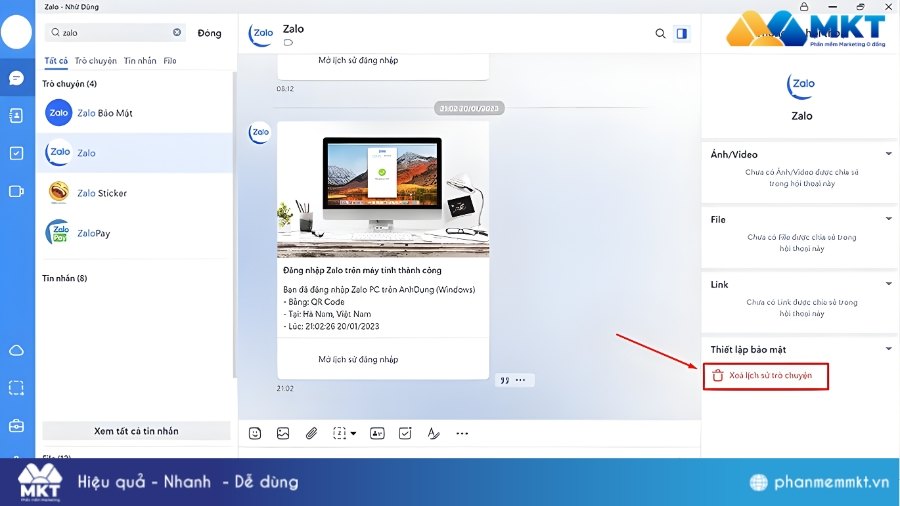
Task: Capture screen with the screenshot toolbar icon
Action: click(339, 433)
